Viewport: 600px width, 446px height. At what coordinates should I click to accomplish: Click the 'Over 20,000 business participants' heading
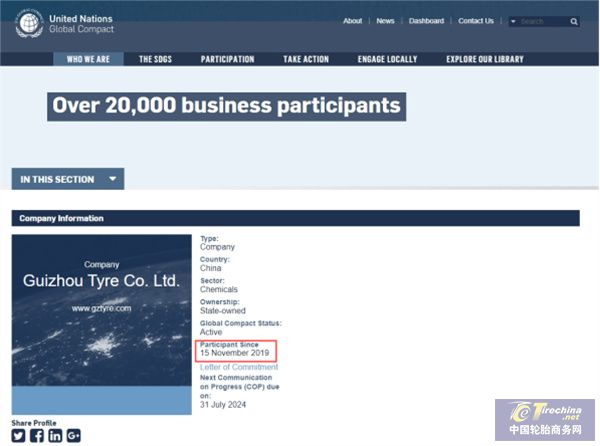tap(227, 107)
